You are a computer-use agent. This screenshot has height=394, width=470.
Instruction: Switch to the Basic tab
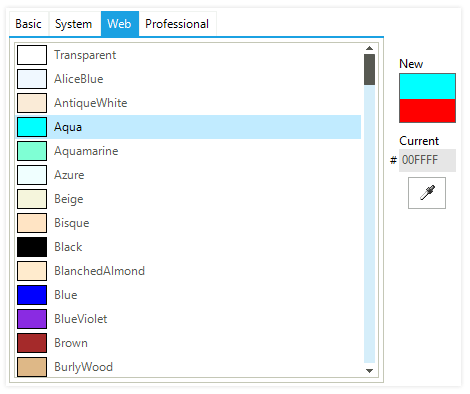click(x=29, y=24)
